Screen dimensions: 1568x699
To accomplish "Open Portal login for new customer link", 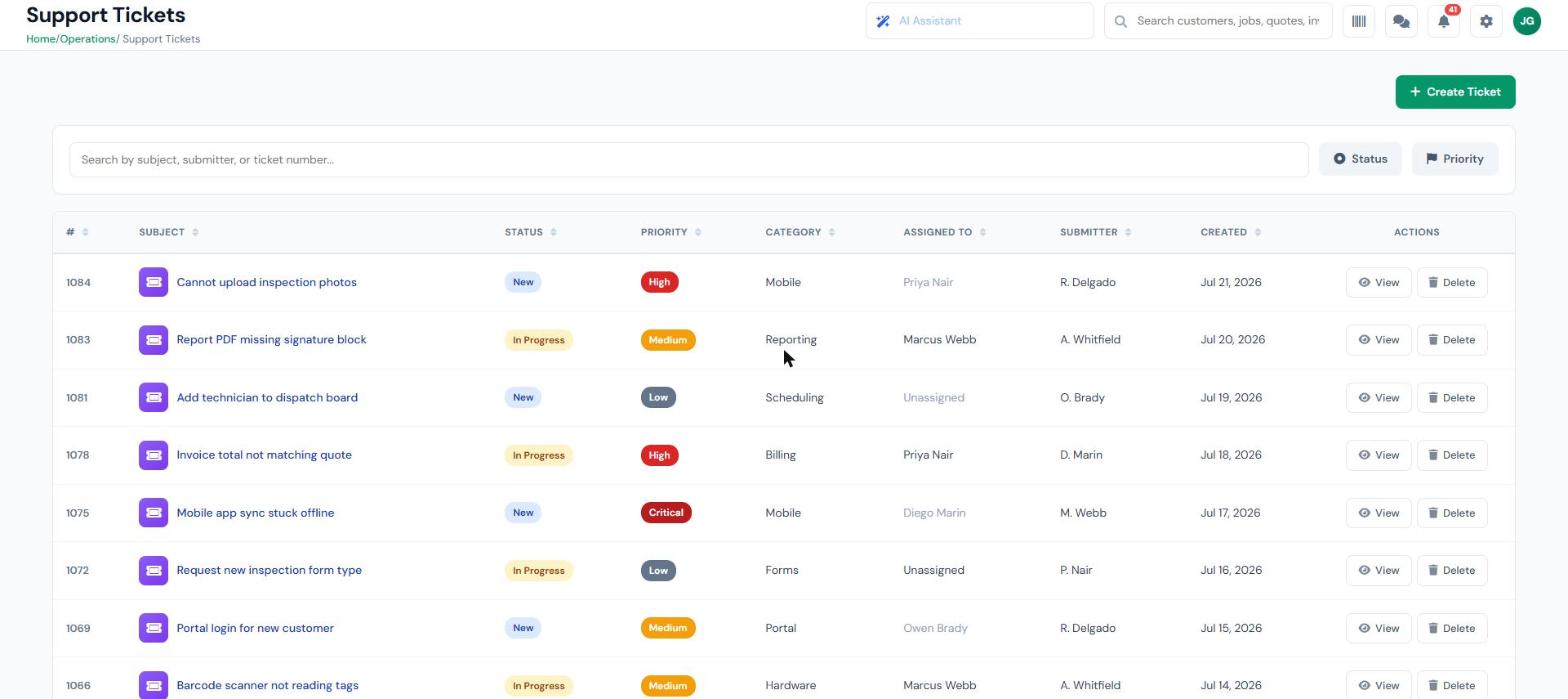I will click(255, 628).
